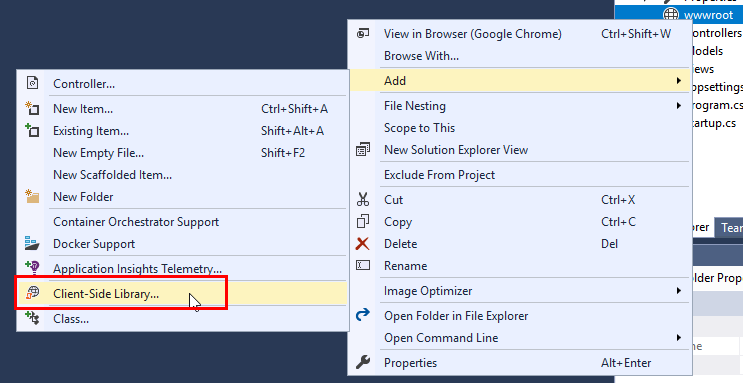Click the Existing Item plus icon
The image size is (743, 383).
click(x=32, y=130)
